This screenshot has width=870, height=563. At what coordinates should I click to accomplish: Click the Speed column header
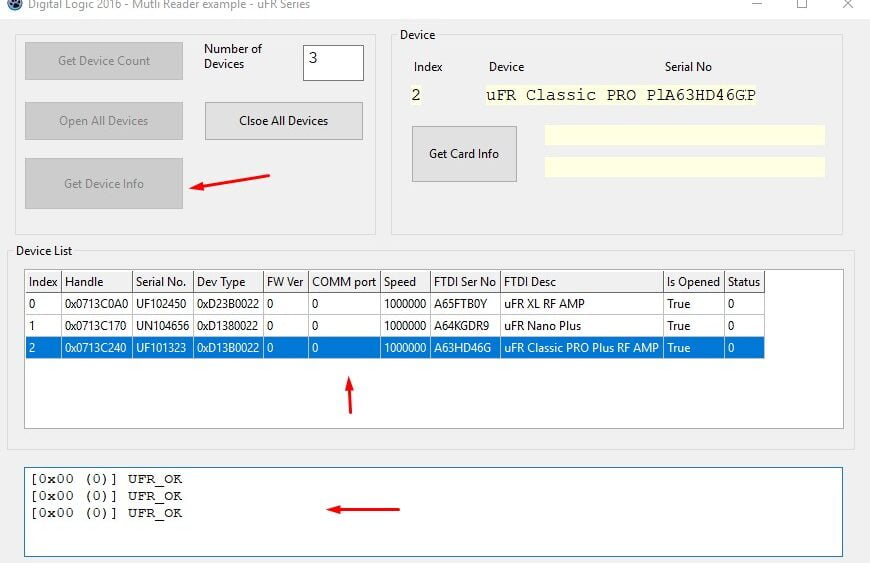(406, 282)
